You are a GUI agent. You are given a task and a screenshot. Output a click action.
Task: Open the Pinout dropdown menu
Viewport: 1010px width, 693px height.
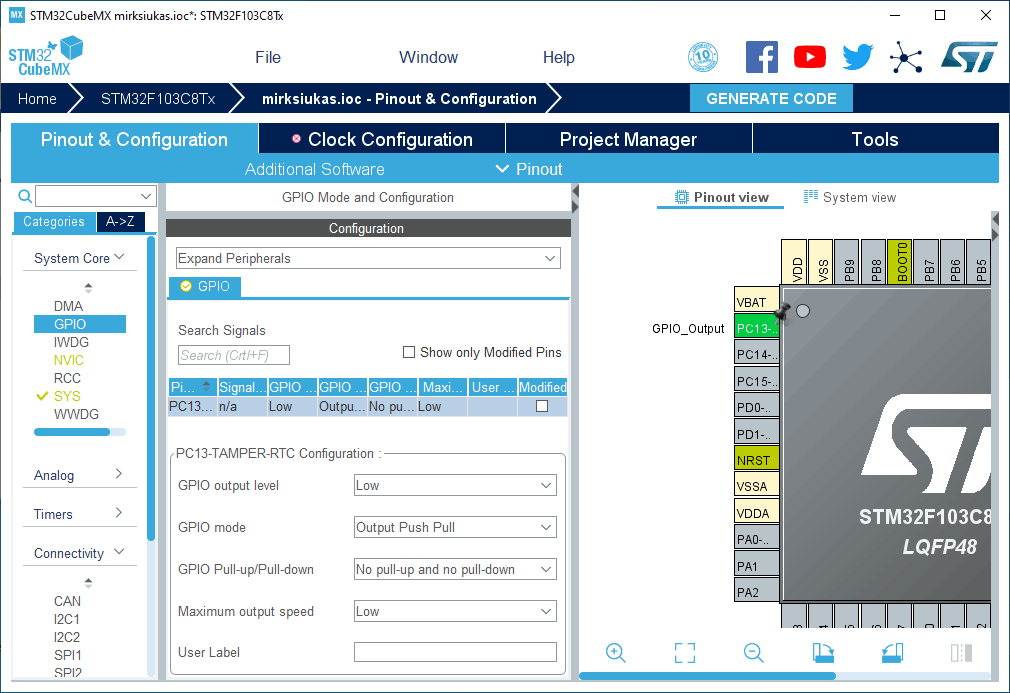[529, 169]
